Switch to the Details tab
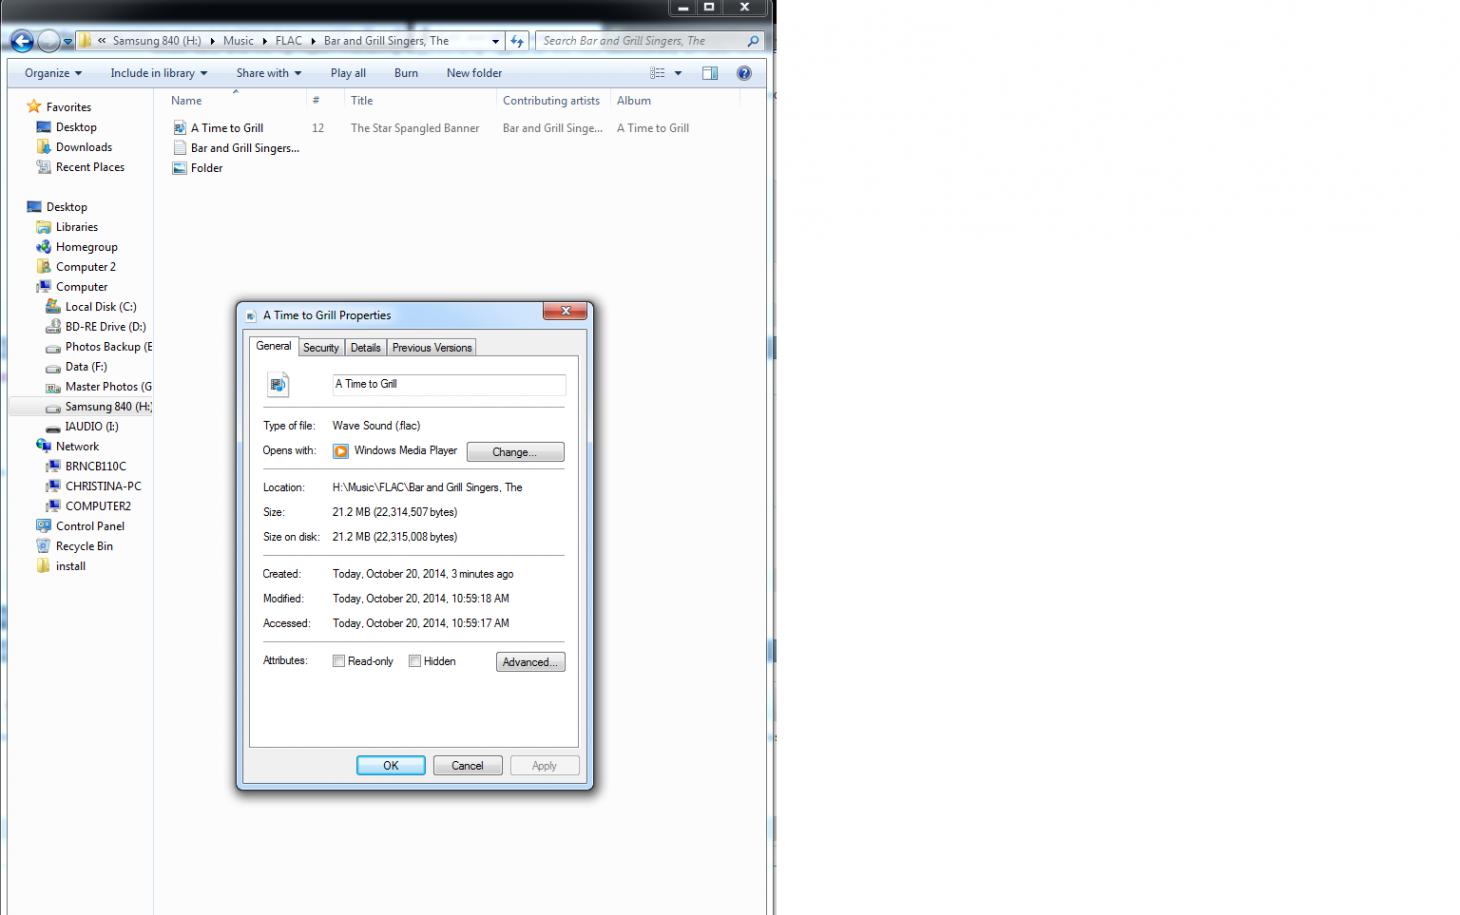The height and width of the screenshot is (915, 1460). pos(365,348)
